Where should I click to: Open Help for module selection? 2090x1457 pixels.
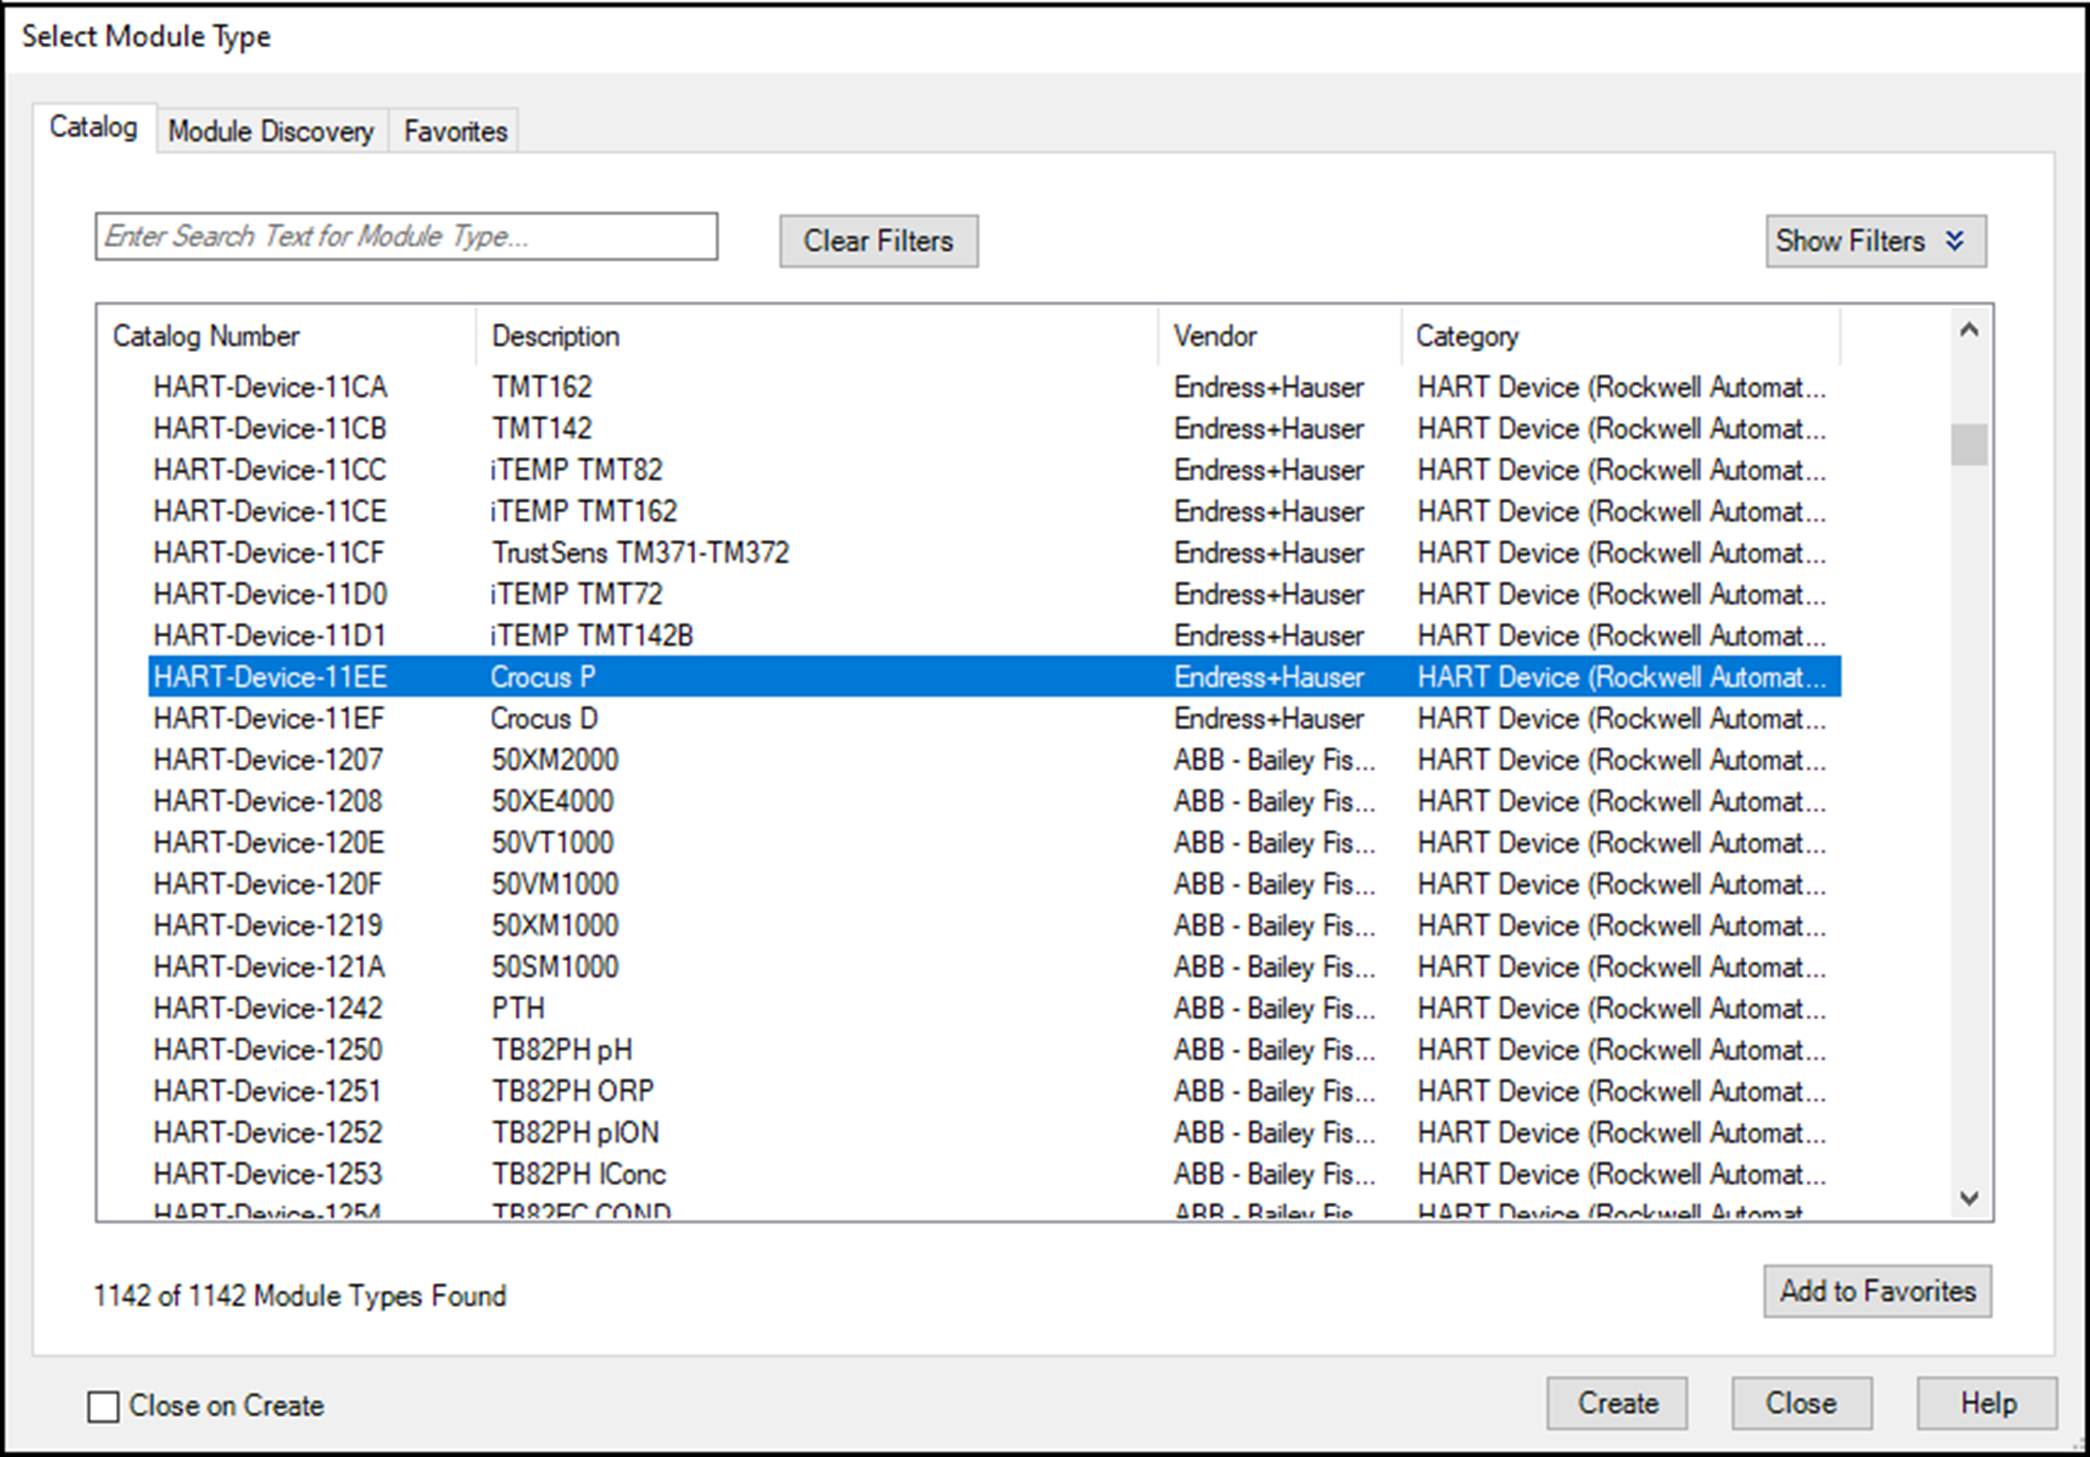1987,1403
